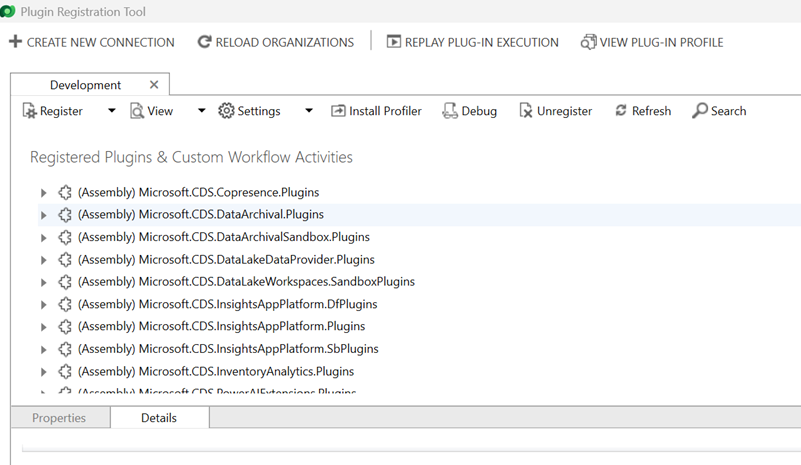Click the Unregister text button

pyautogui.click(x=564, y=111)
